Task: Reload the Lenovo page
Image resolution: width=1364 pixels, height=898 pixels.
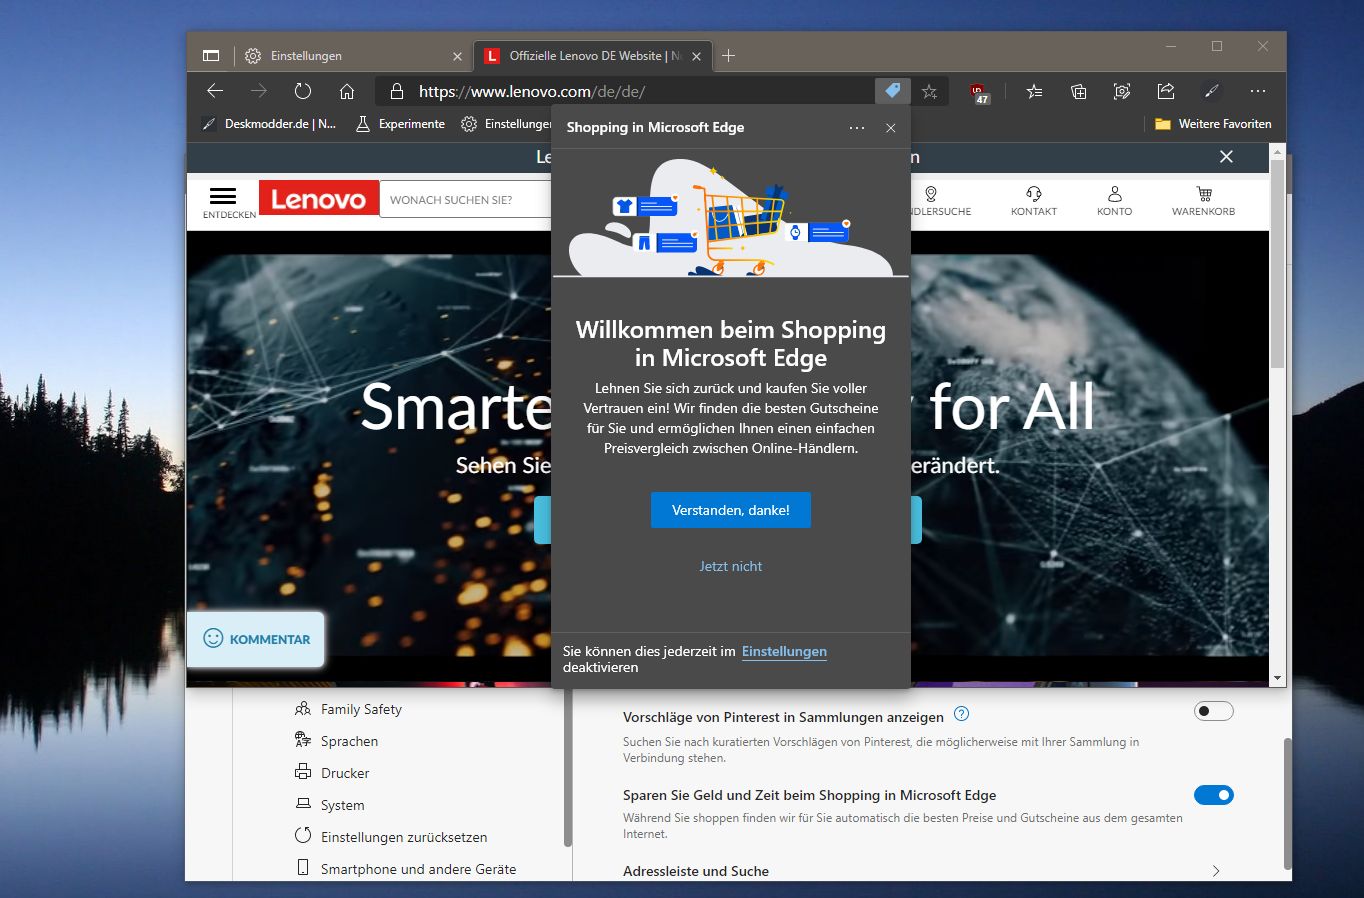Action: [x=303, y=91]
